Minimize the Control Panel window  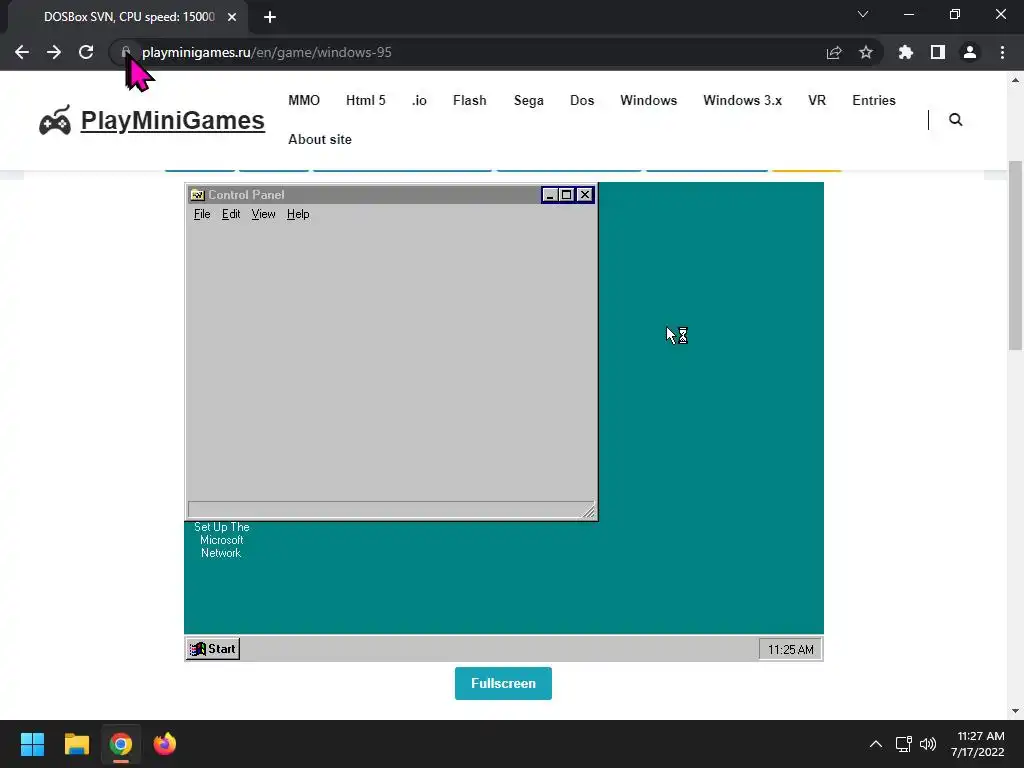(x=550, y=195)
